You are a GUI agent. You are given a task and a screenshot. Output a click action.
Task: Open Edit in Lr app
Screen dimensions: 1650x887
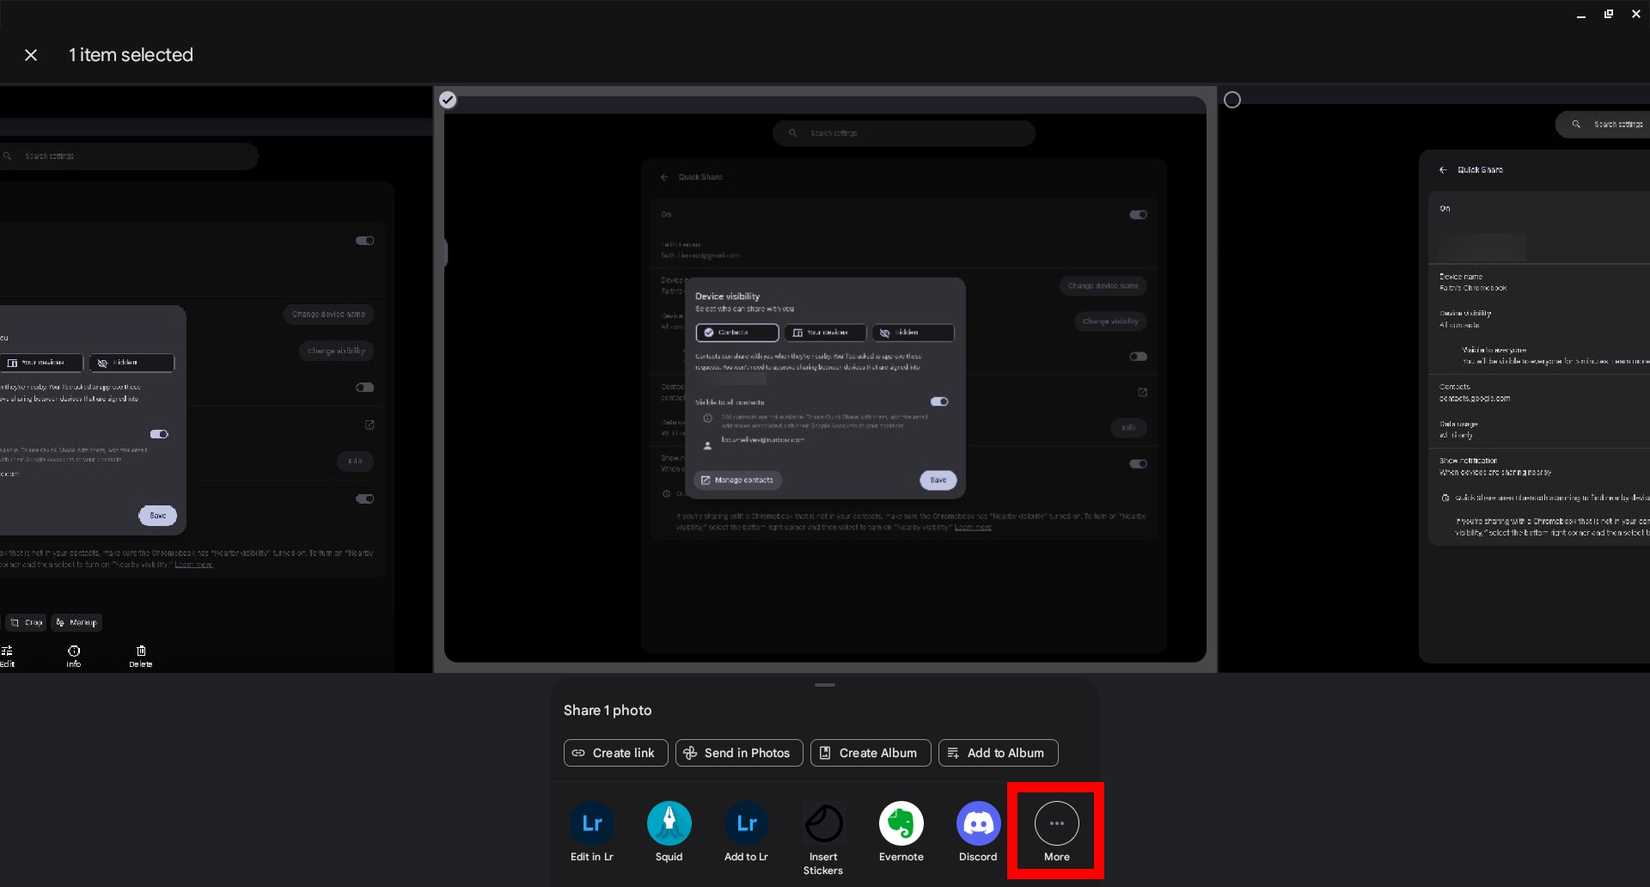click(592, 832)
